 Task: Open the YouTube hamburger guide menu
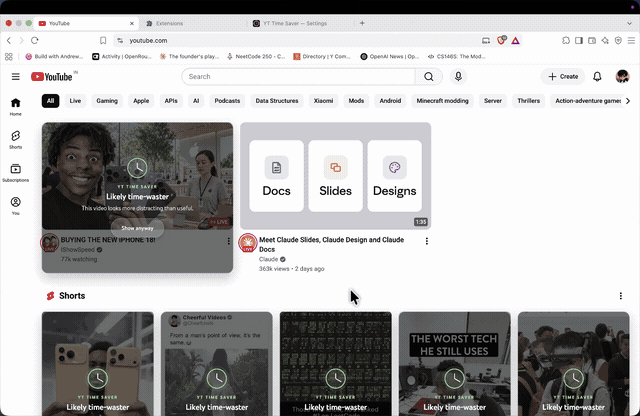click(16, 76)
